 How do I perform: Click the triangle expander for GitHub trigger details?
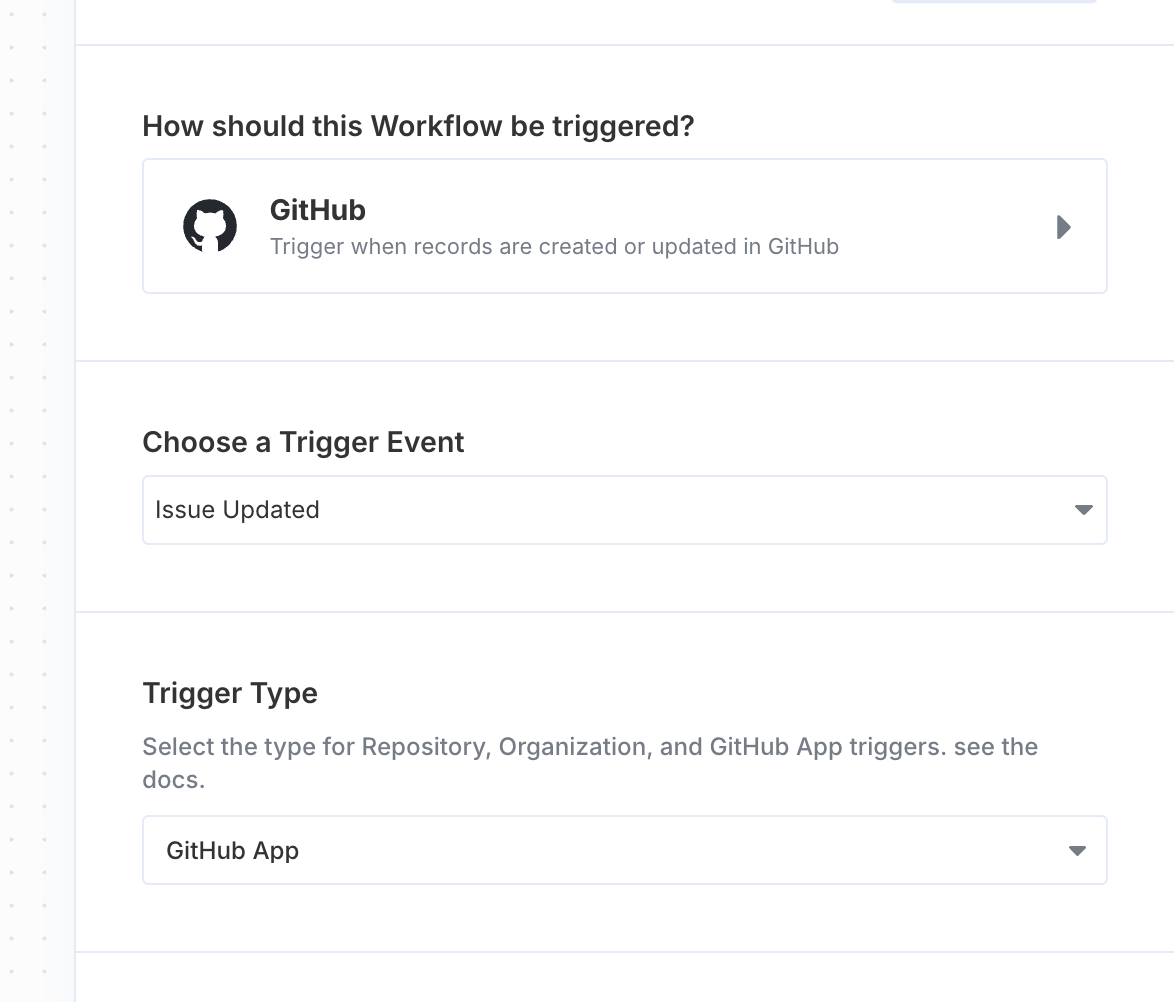[x=1063, y=227]
